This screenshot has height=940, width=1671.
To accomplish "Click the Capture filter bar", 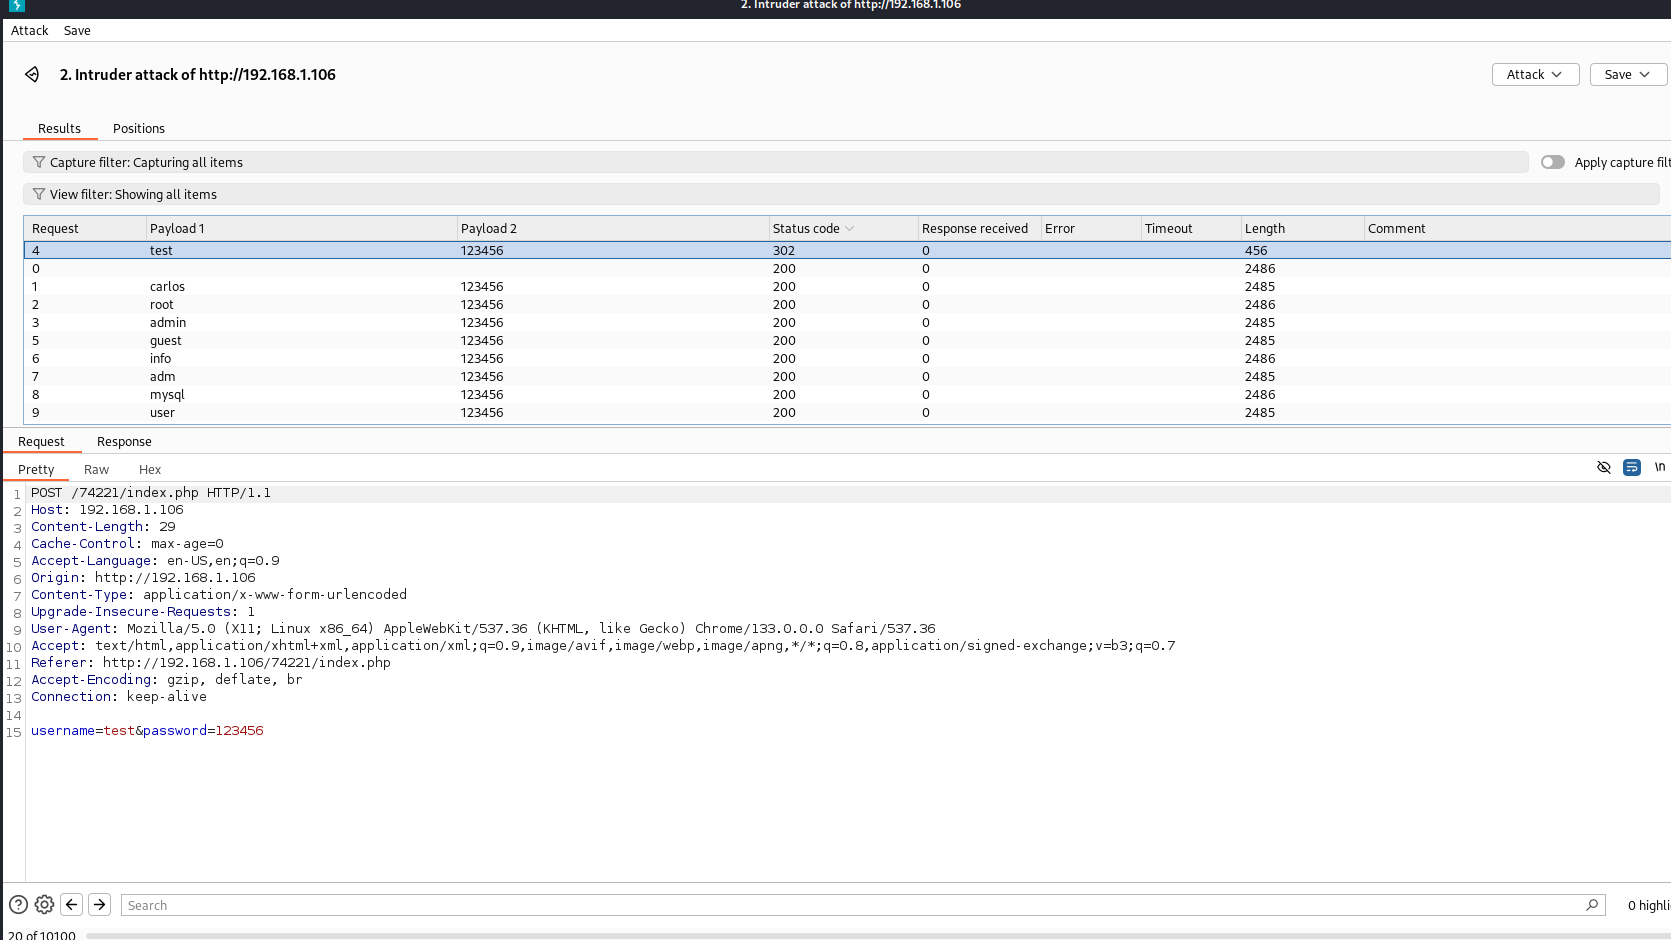I will pyautogui.click(x=776, y=162).
